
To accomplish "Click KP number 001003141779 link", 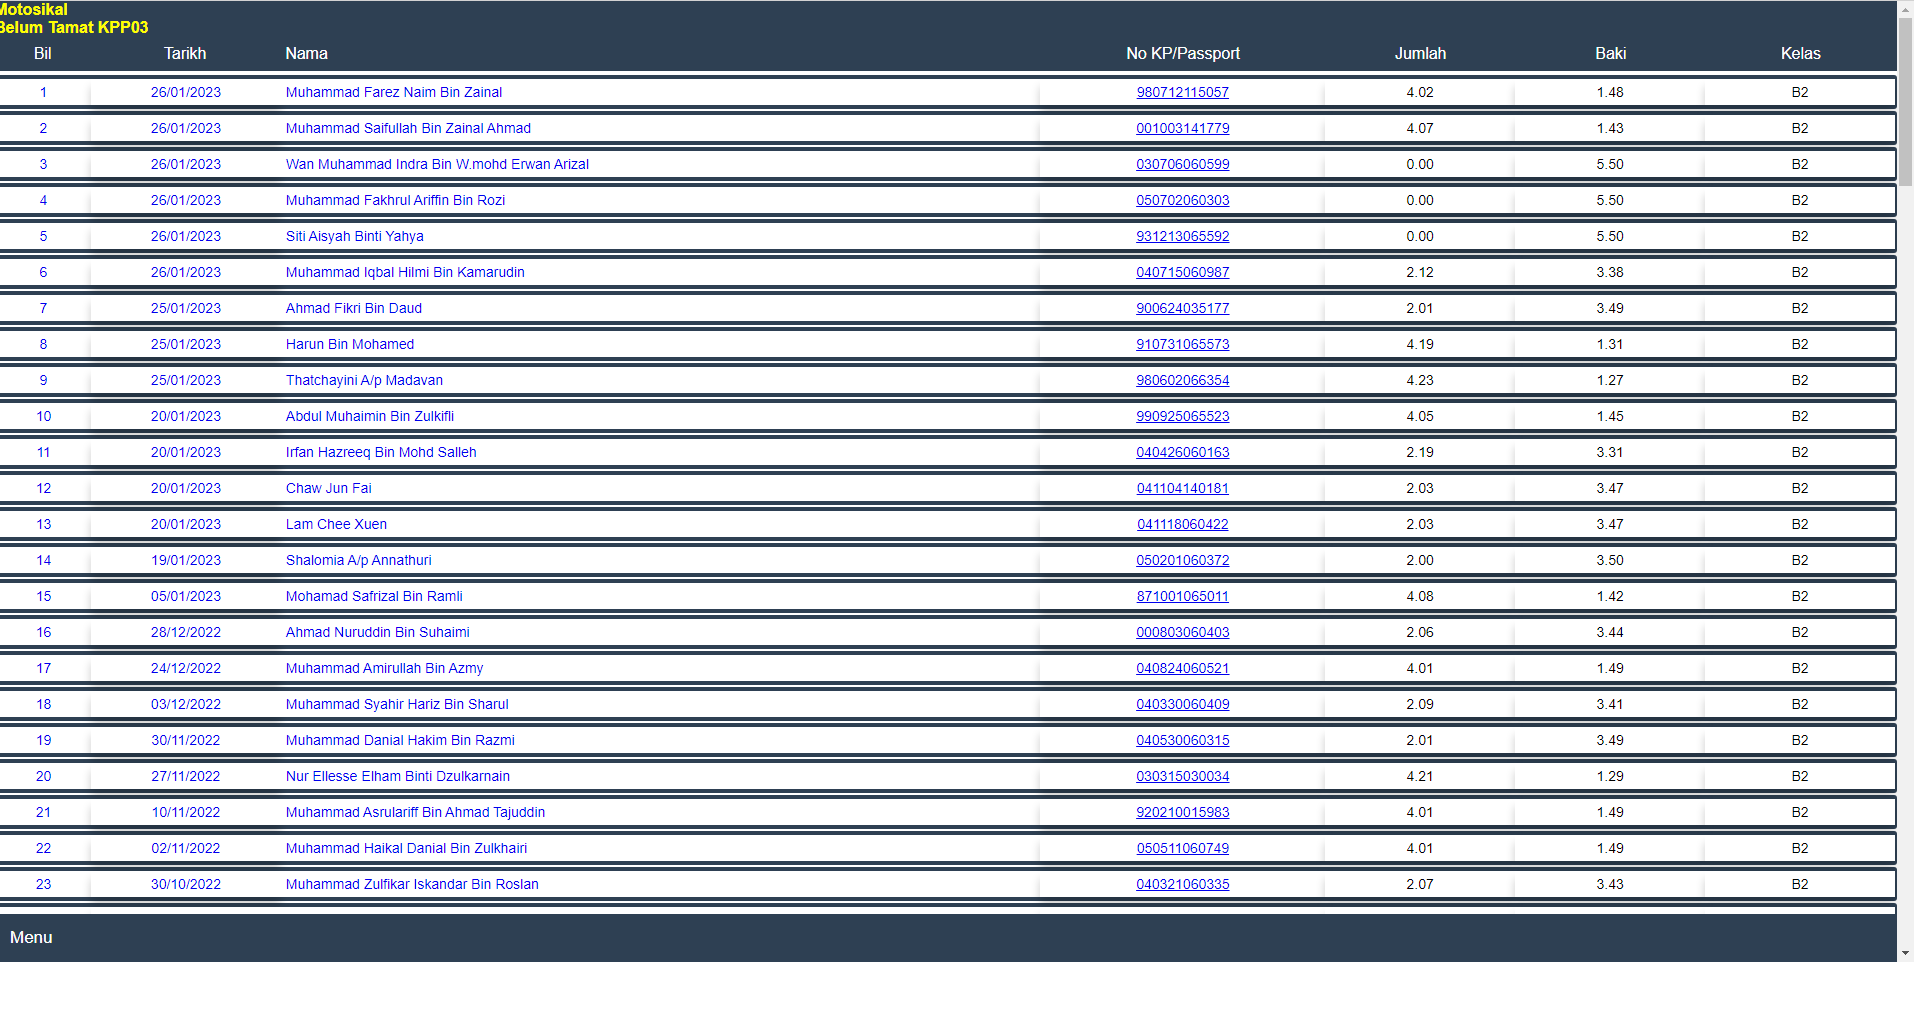I will (1182, 128).
